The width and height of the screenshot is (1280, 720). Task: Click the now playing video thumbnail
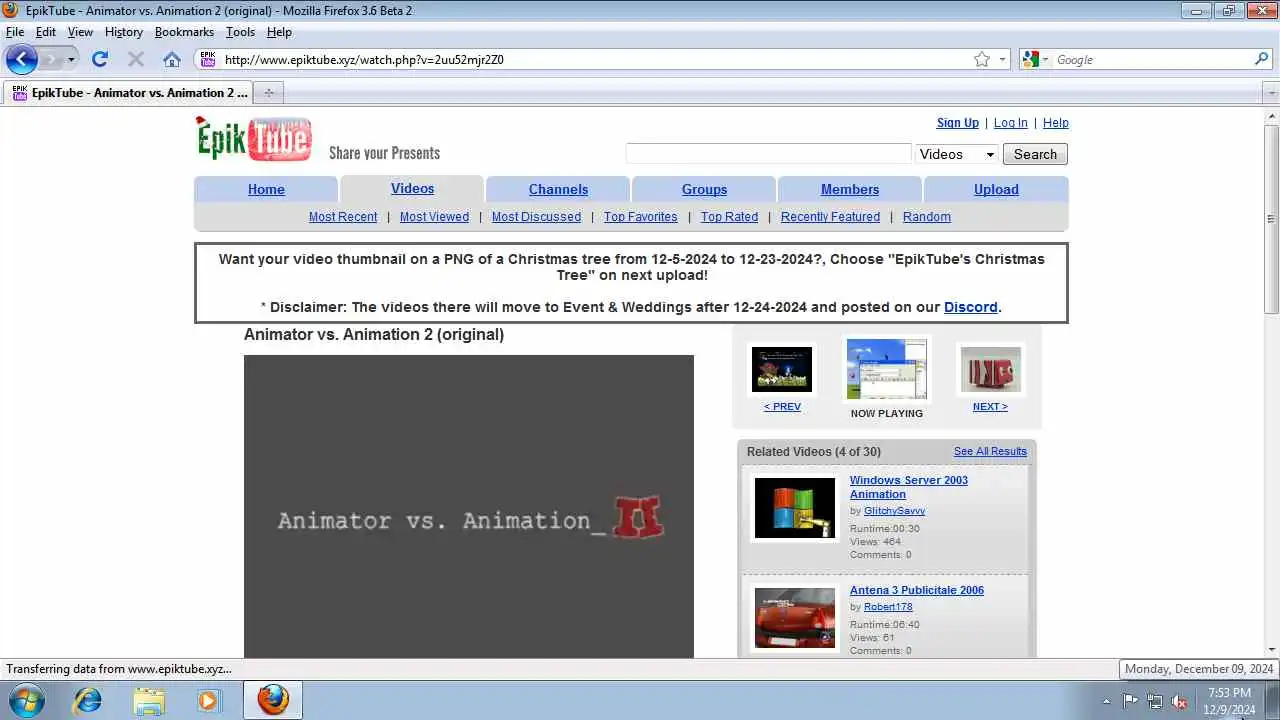(x=886, y=369)
